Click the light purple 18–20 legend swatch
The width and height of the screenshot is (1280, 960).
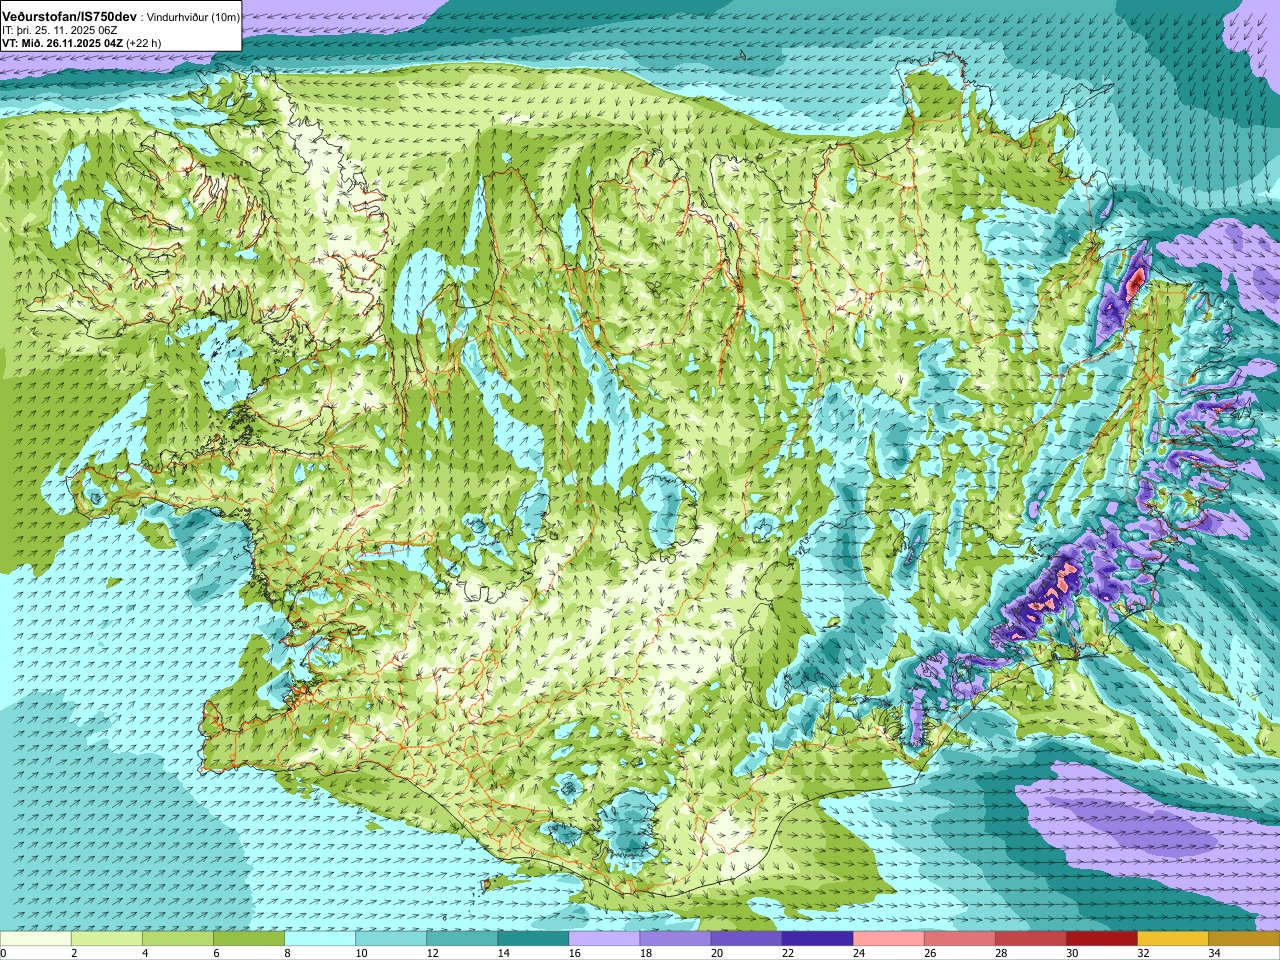pyautogui.click(x=675, y=939)
